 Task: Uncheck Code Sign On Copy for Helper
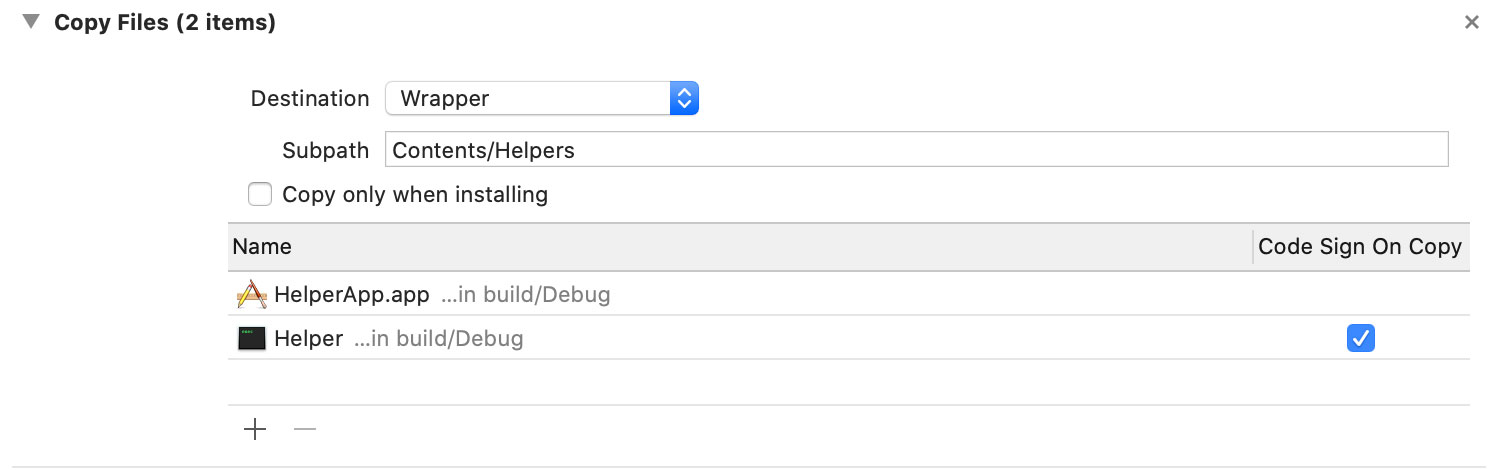click(1360, 338)
